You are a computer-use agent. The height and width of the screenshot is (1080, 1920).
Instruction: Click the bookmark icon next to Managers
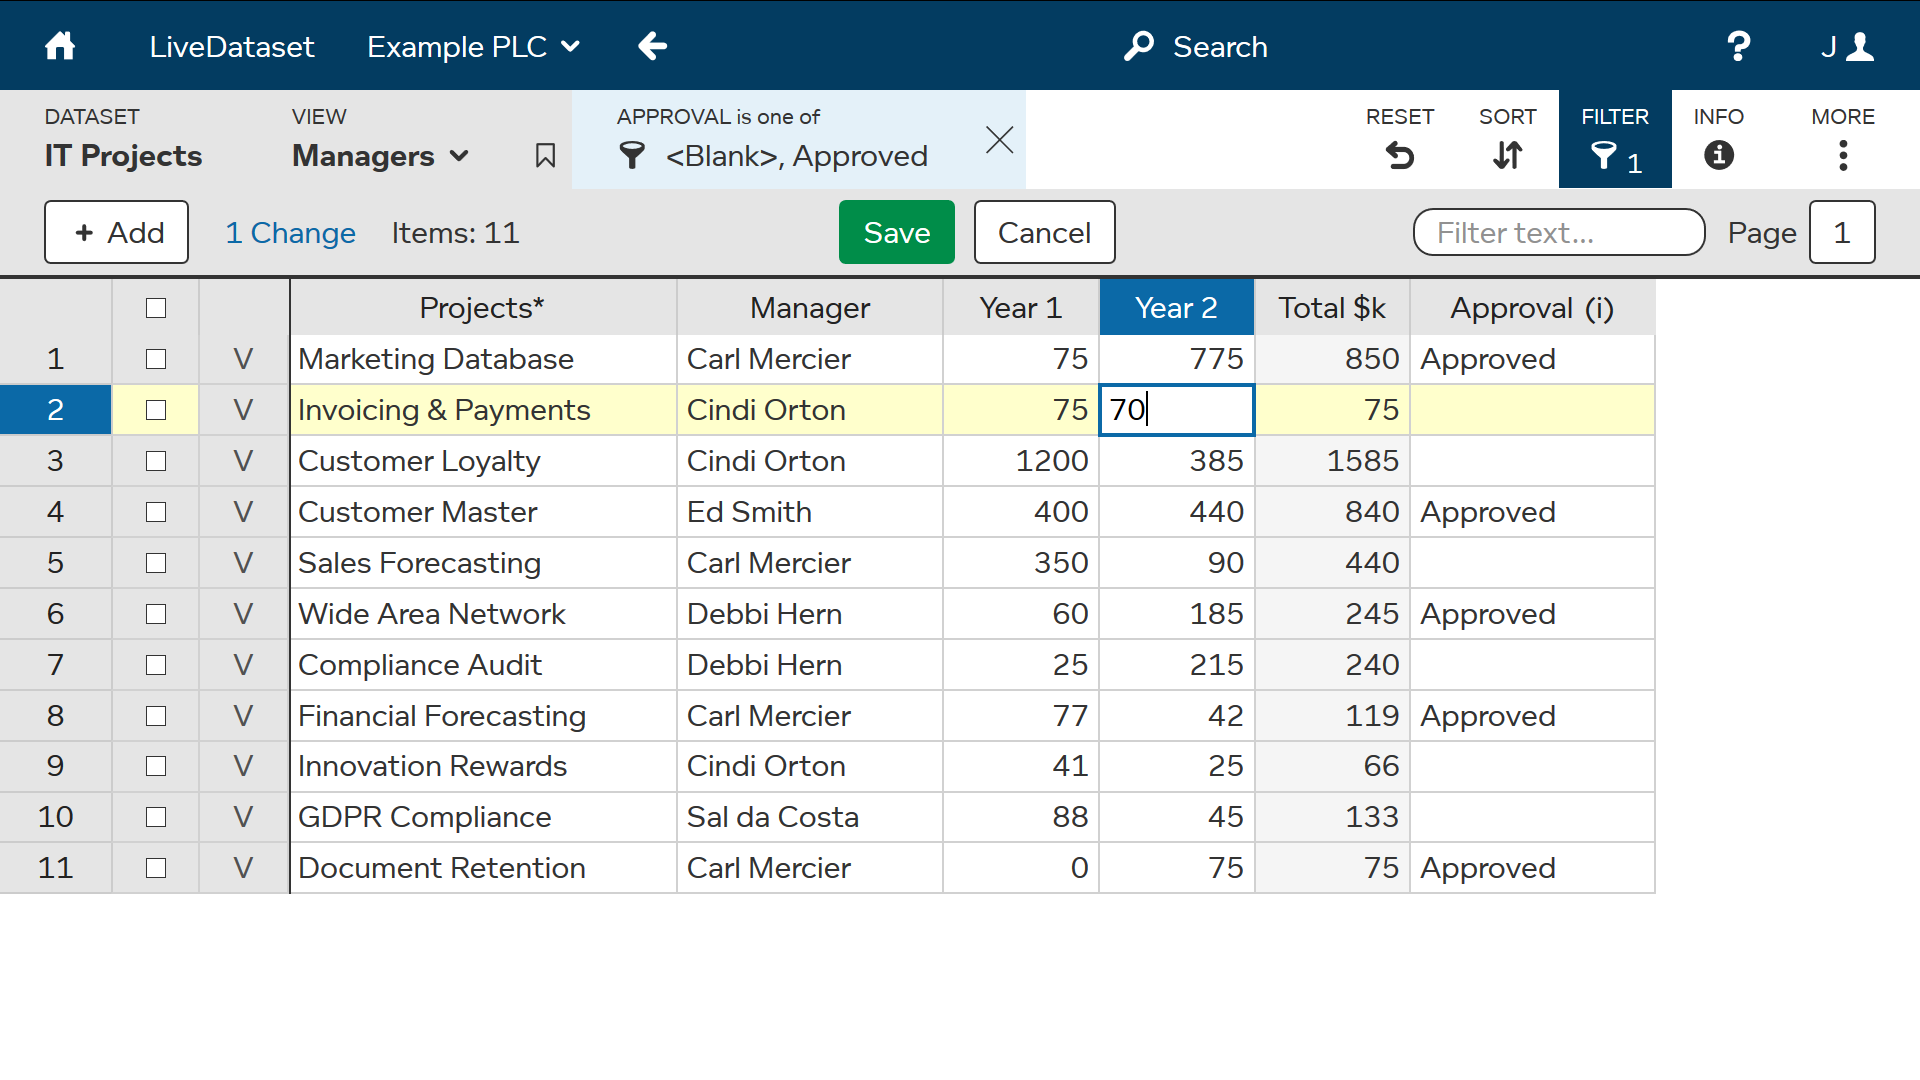coord(545,156)
